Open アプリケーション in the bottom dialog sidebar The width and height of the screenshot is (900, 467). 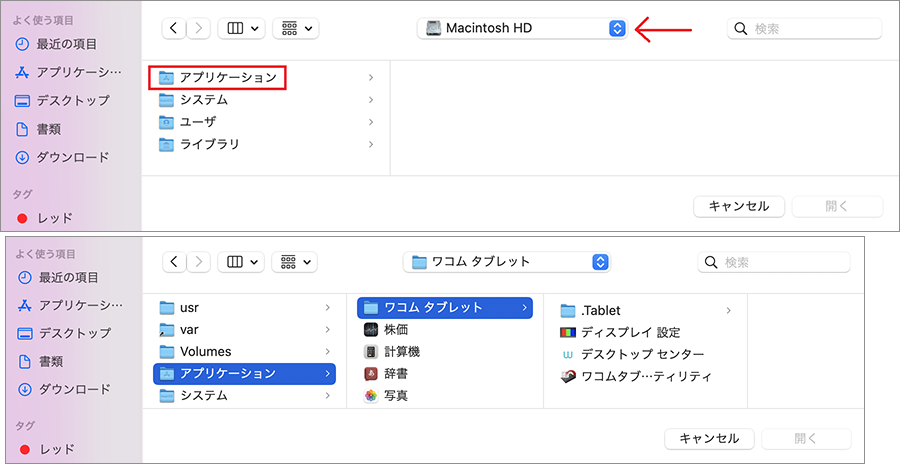click(x=70, y=306)
